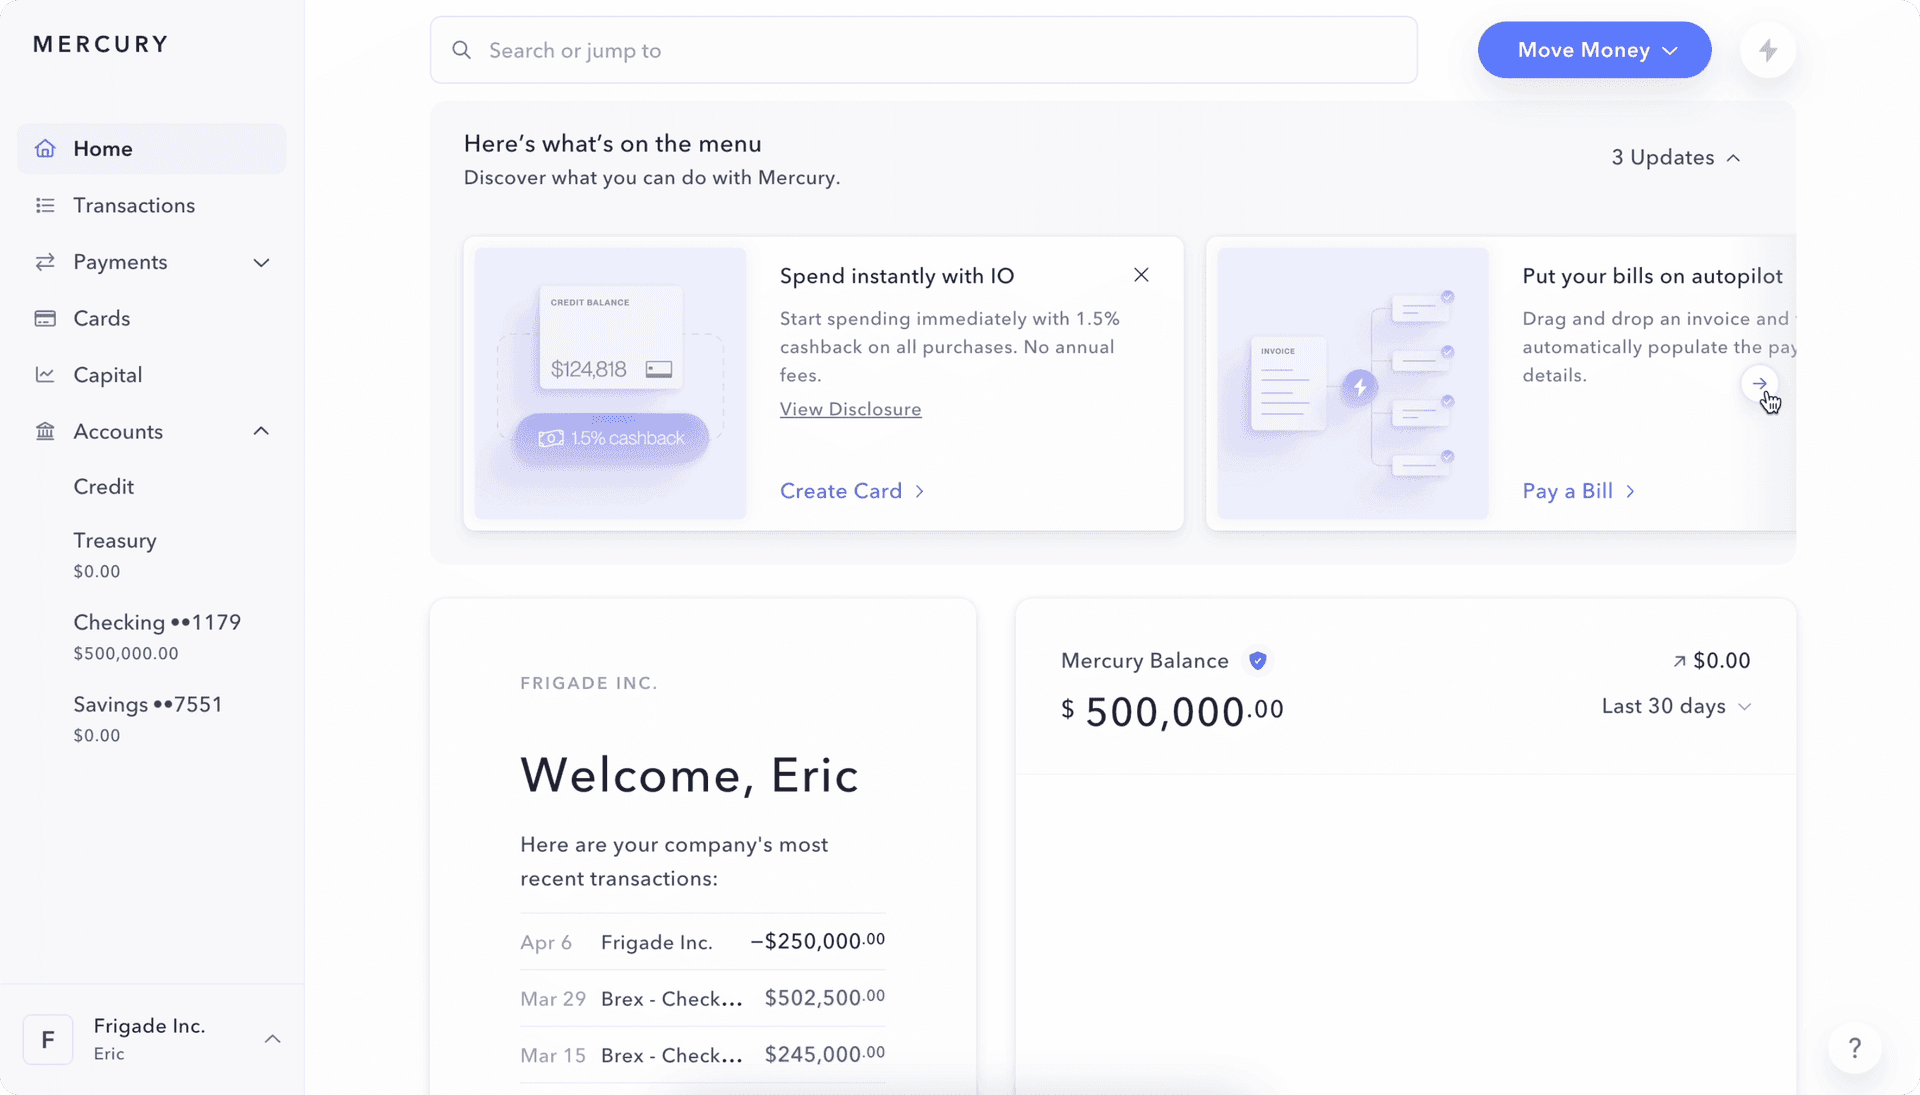Click the Home sidebar icon
This screenshot has width=1920, height=1095.
click(x=45, y=148)
